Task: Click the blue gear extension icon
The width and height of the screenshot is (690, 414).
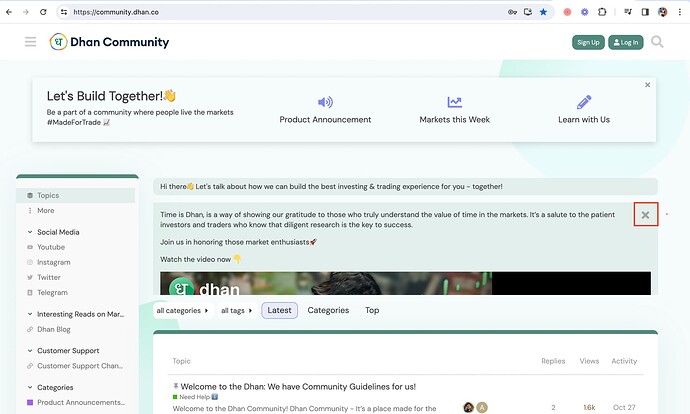Action: tap(584, 12)
